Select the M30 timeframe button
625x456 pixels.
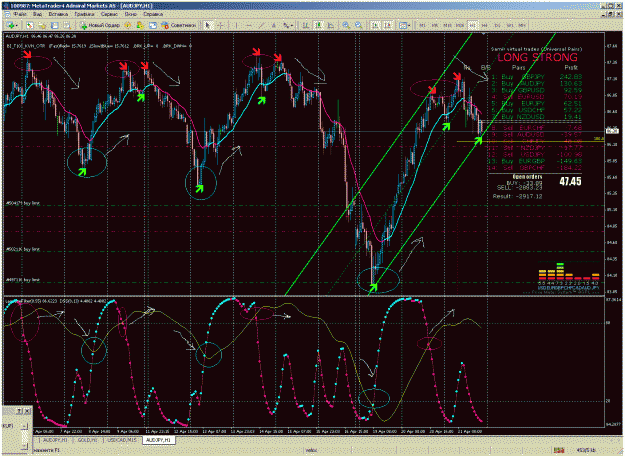click(x=460, y=25)
